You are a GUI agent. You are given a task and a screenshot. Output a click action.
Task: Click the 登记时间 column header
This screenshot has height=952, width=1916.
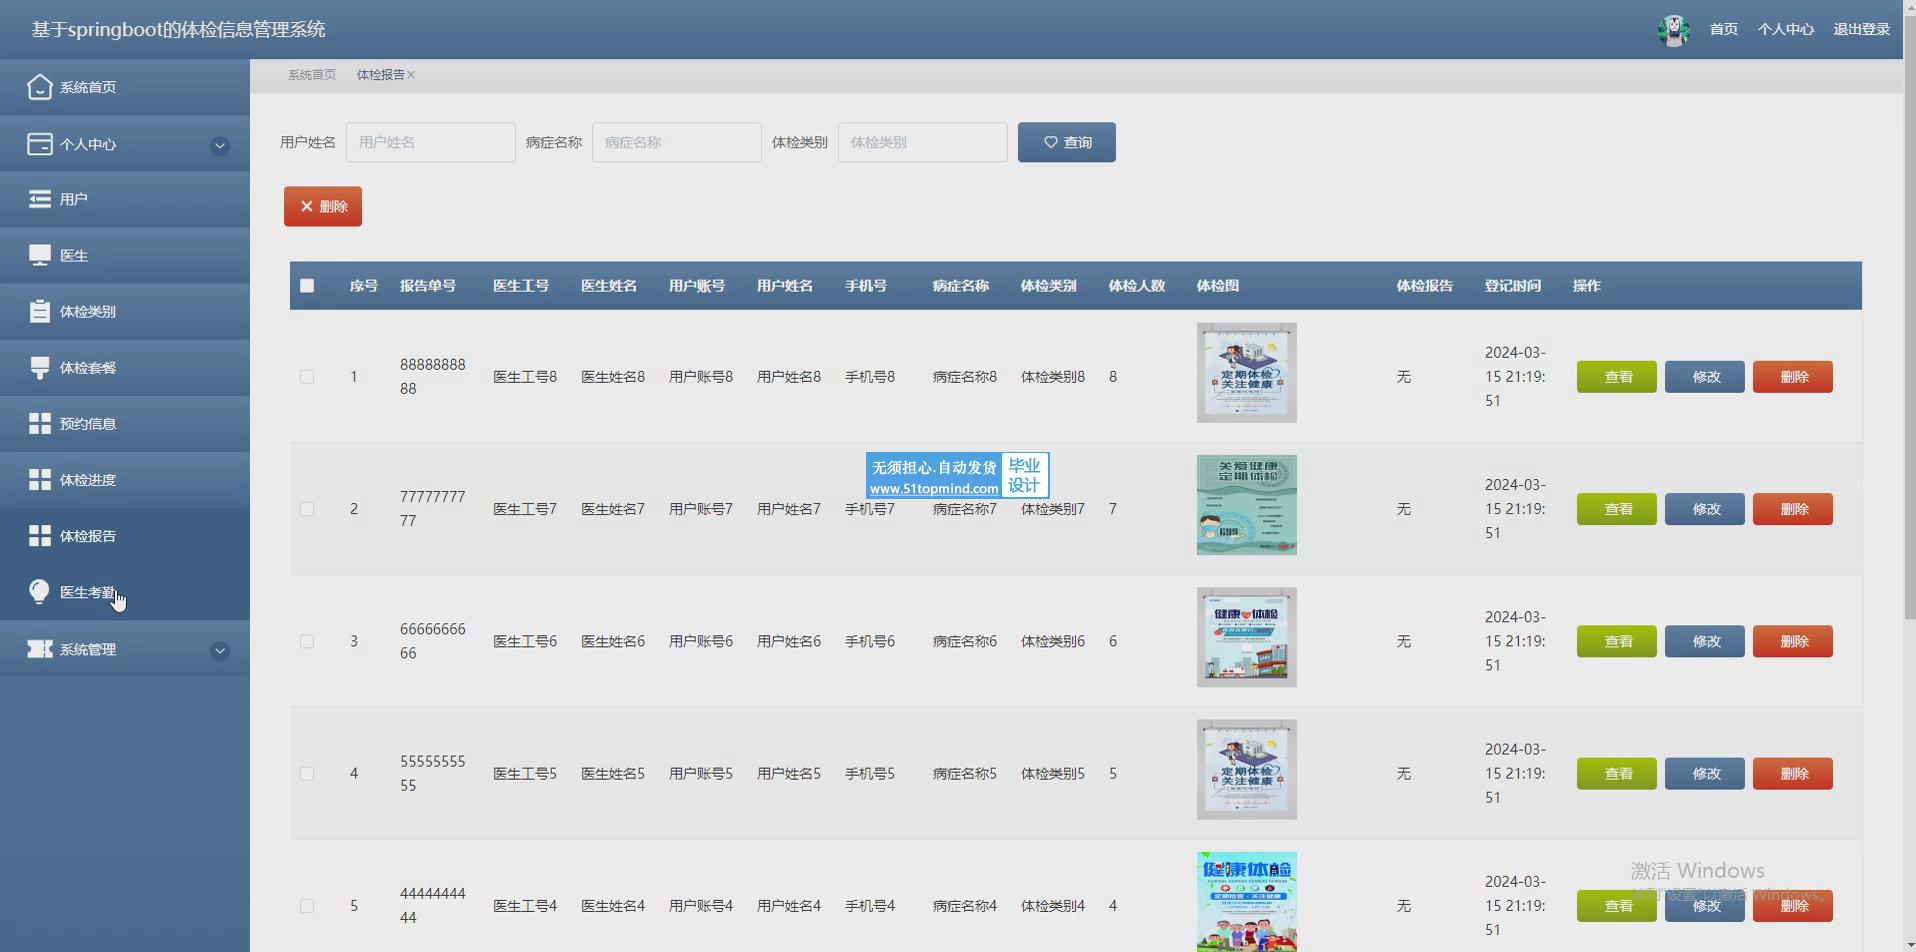(1512, 286)
